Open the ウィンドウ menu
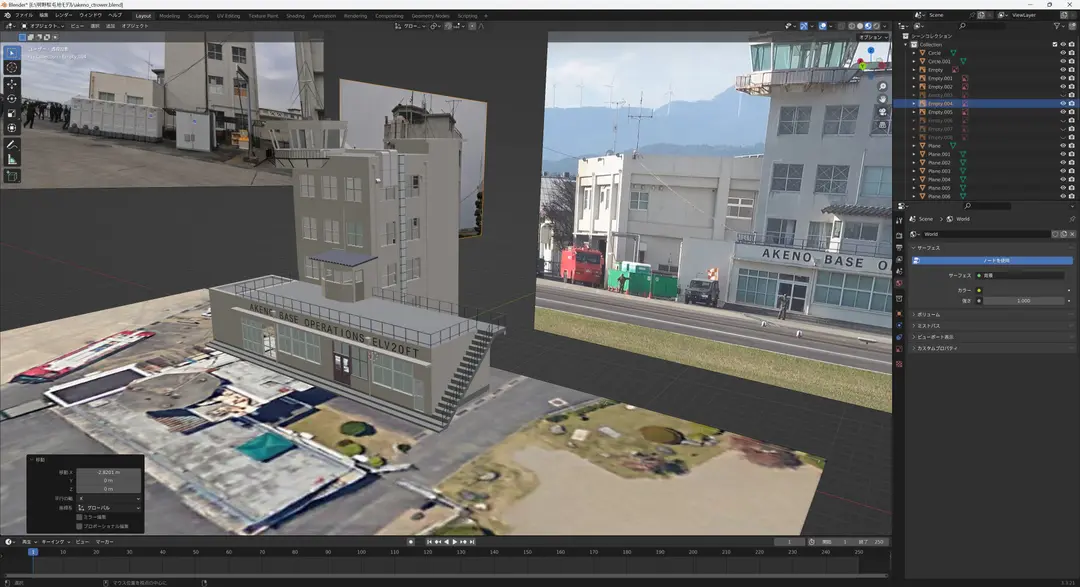The image size is (1080, 587). (90, 15)
